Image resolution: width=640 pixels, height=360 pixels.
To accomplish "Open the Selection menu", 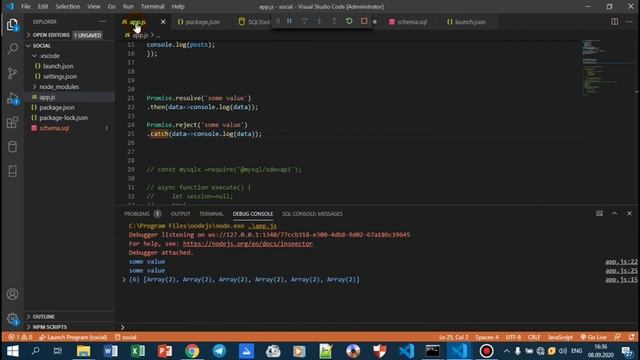I will [68, 7].
